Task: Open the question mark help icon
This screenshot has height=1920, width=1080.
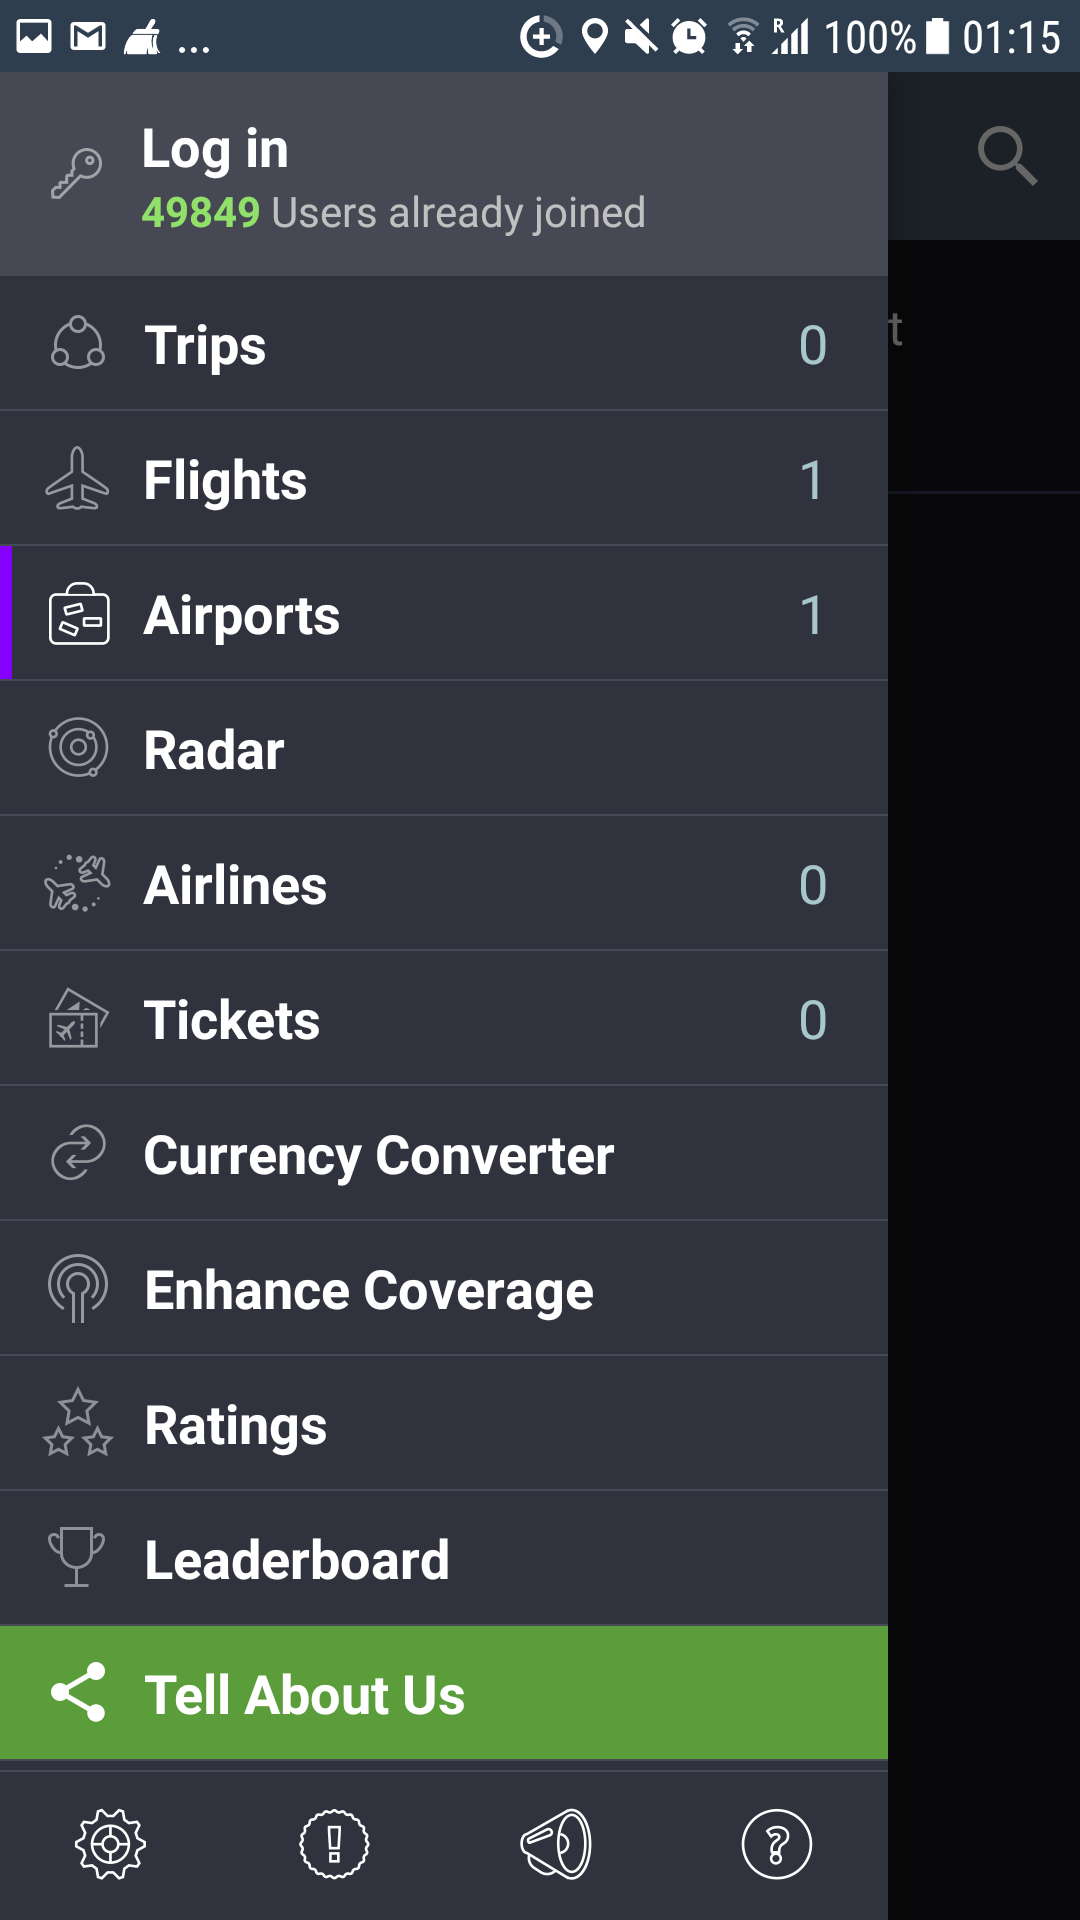Action: pos(776,1843)
